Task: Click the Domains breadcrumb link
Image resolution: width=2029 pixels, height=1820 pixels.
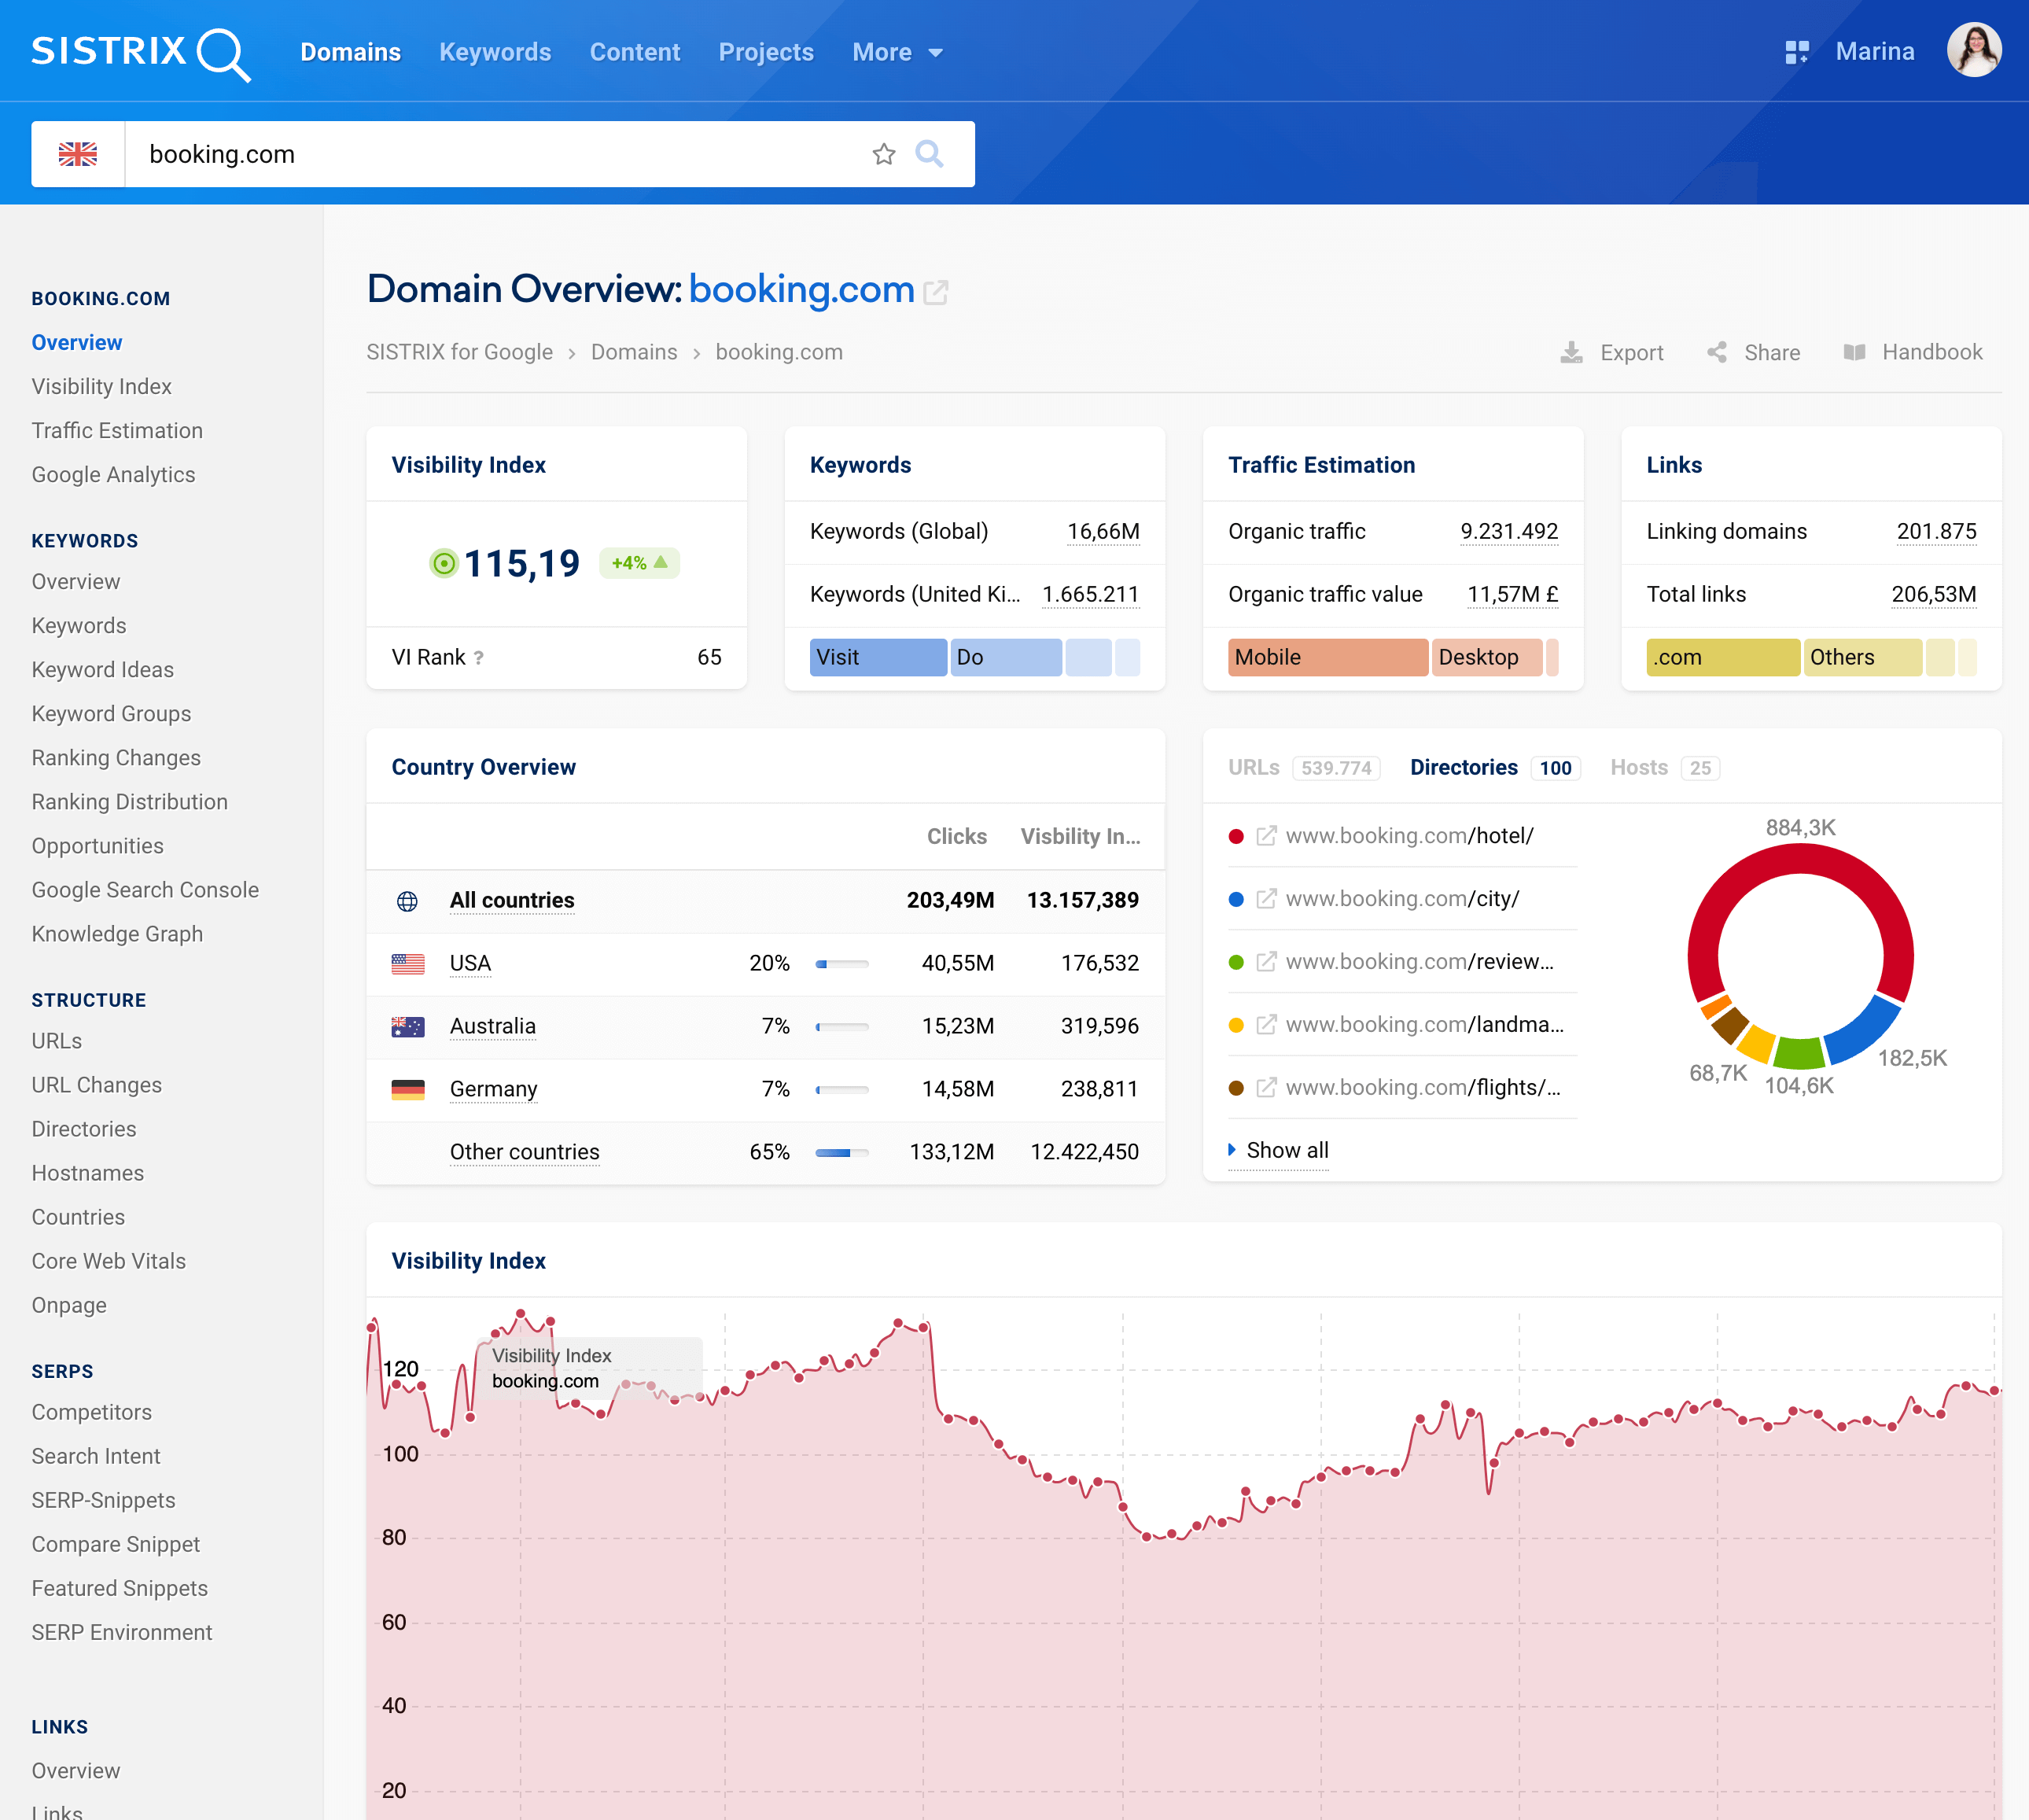Action: pos(634,352)
